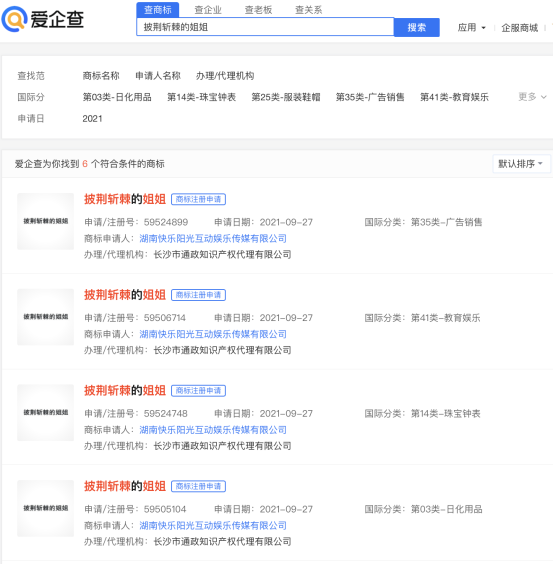Open applicant 湖南快乐阳光互动娱乐传媒有限公司 in the 59524899 result
Viewport: 553px width, 564px height.
pos(213,238)
